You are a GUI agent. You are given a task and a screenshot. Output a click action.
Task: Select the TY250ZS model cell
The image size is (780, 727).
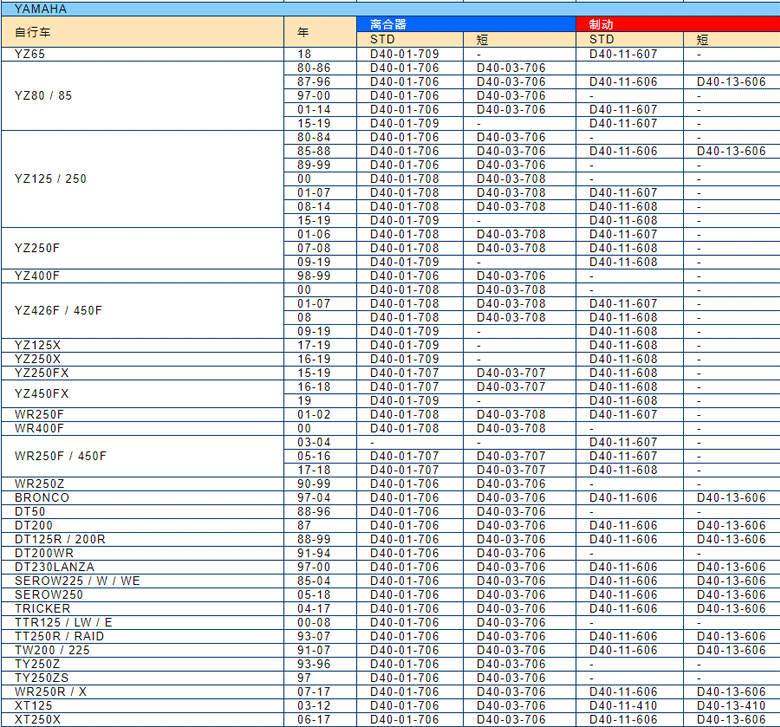tap(142, 678)
